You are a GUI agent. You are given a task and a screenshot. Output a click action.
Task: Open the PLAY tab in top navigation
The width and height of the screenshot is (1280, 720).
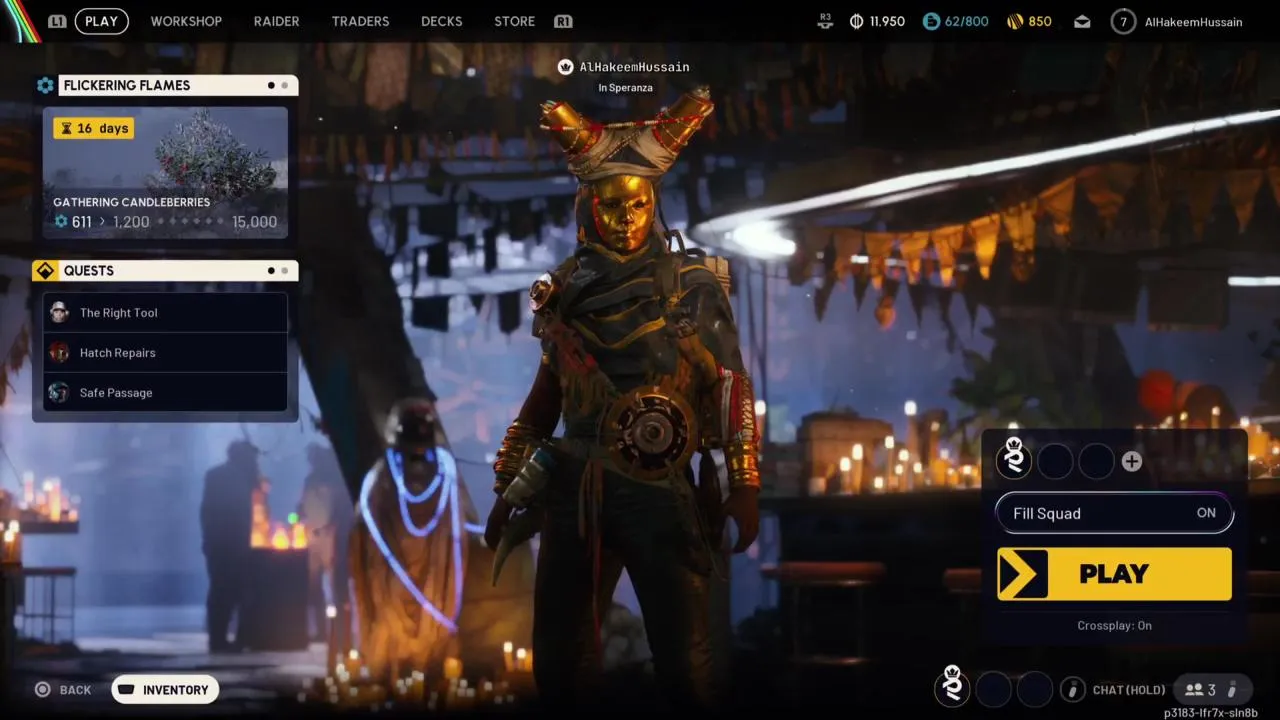point(101,21)
